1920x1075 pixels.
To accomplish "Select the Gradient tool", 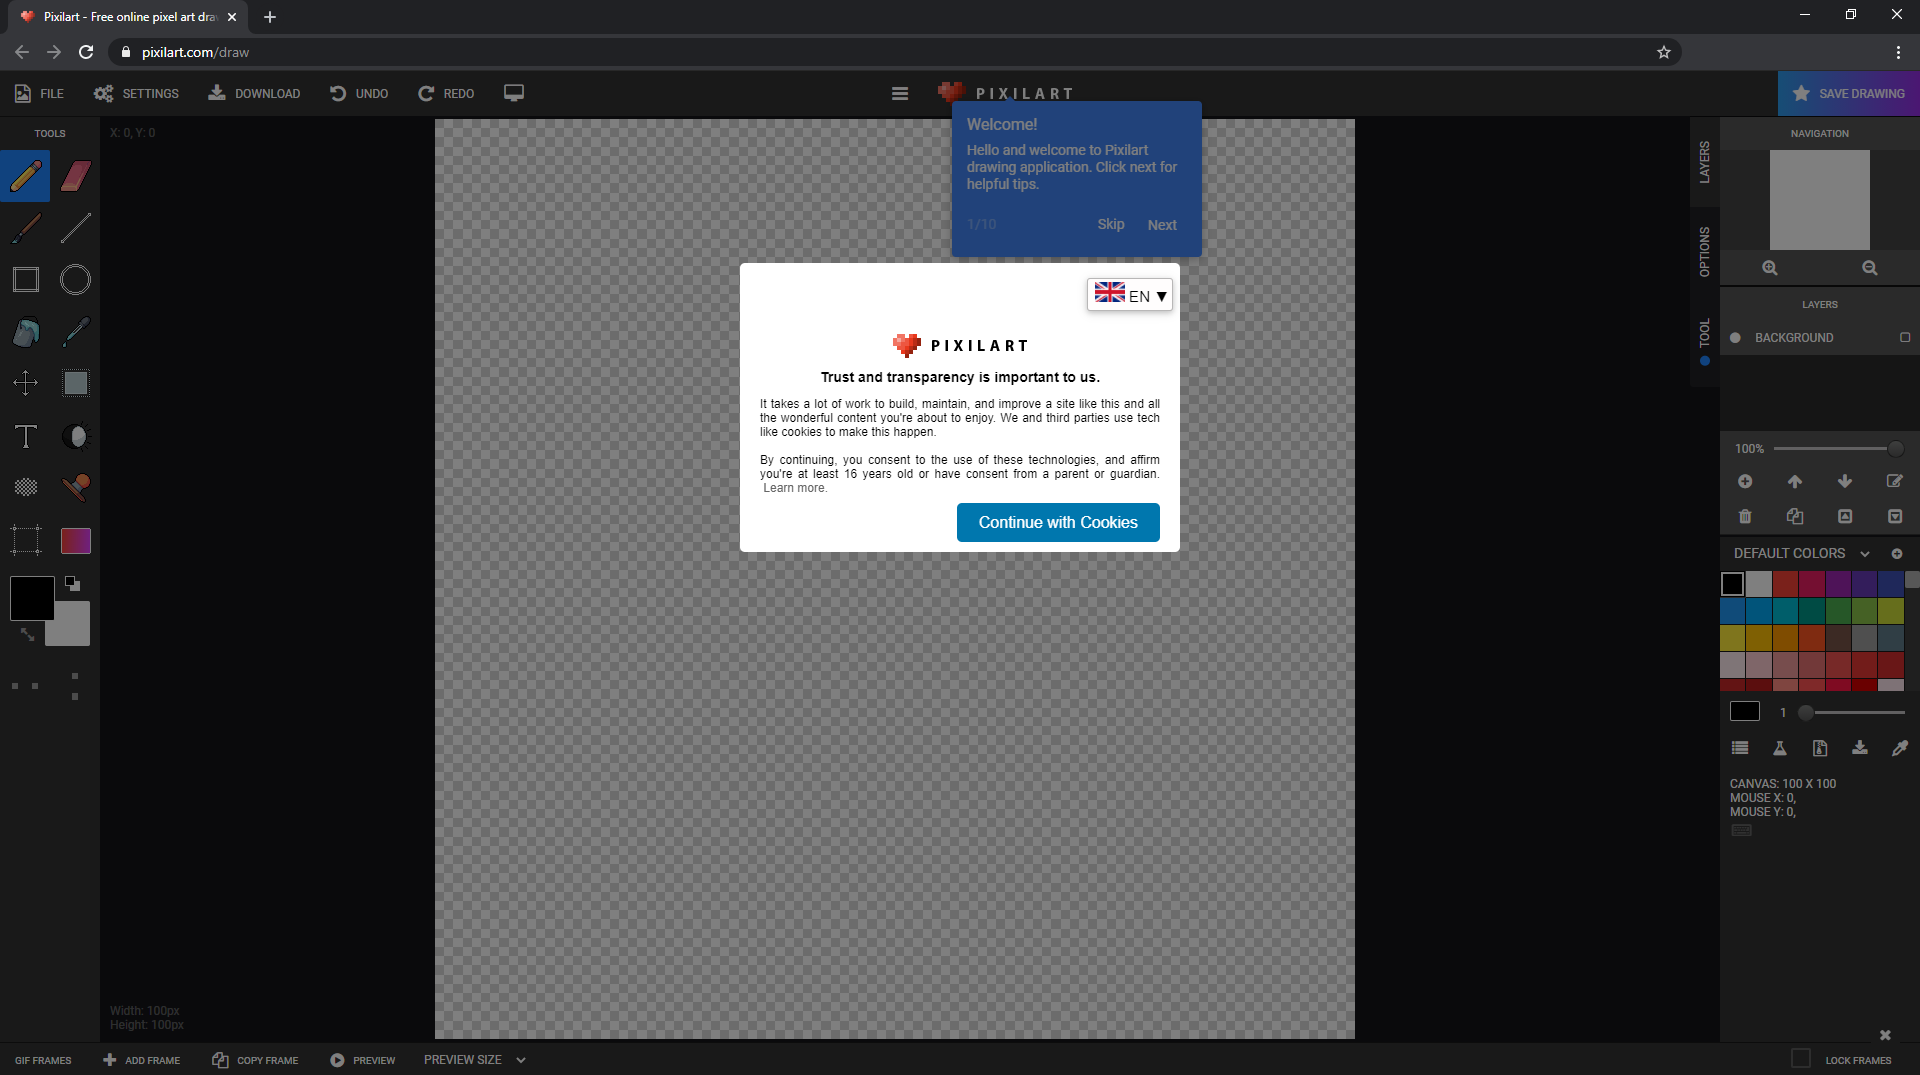I will click(76, 540).
